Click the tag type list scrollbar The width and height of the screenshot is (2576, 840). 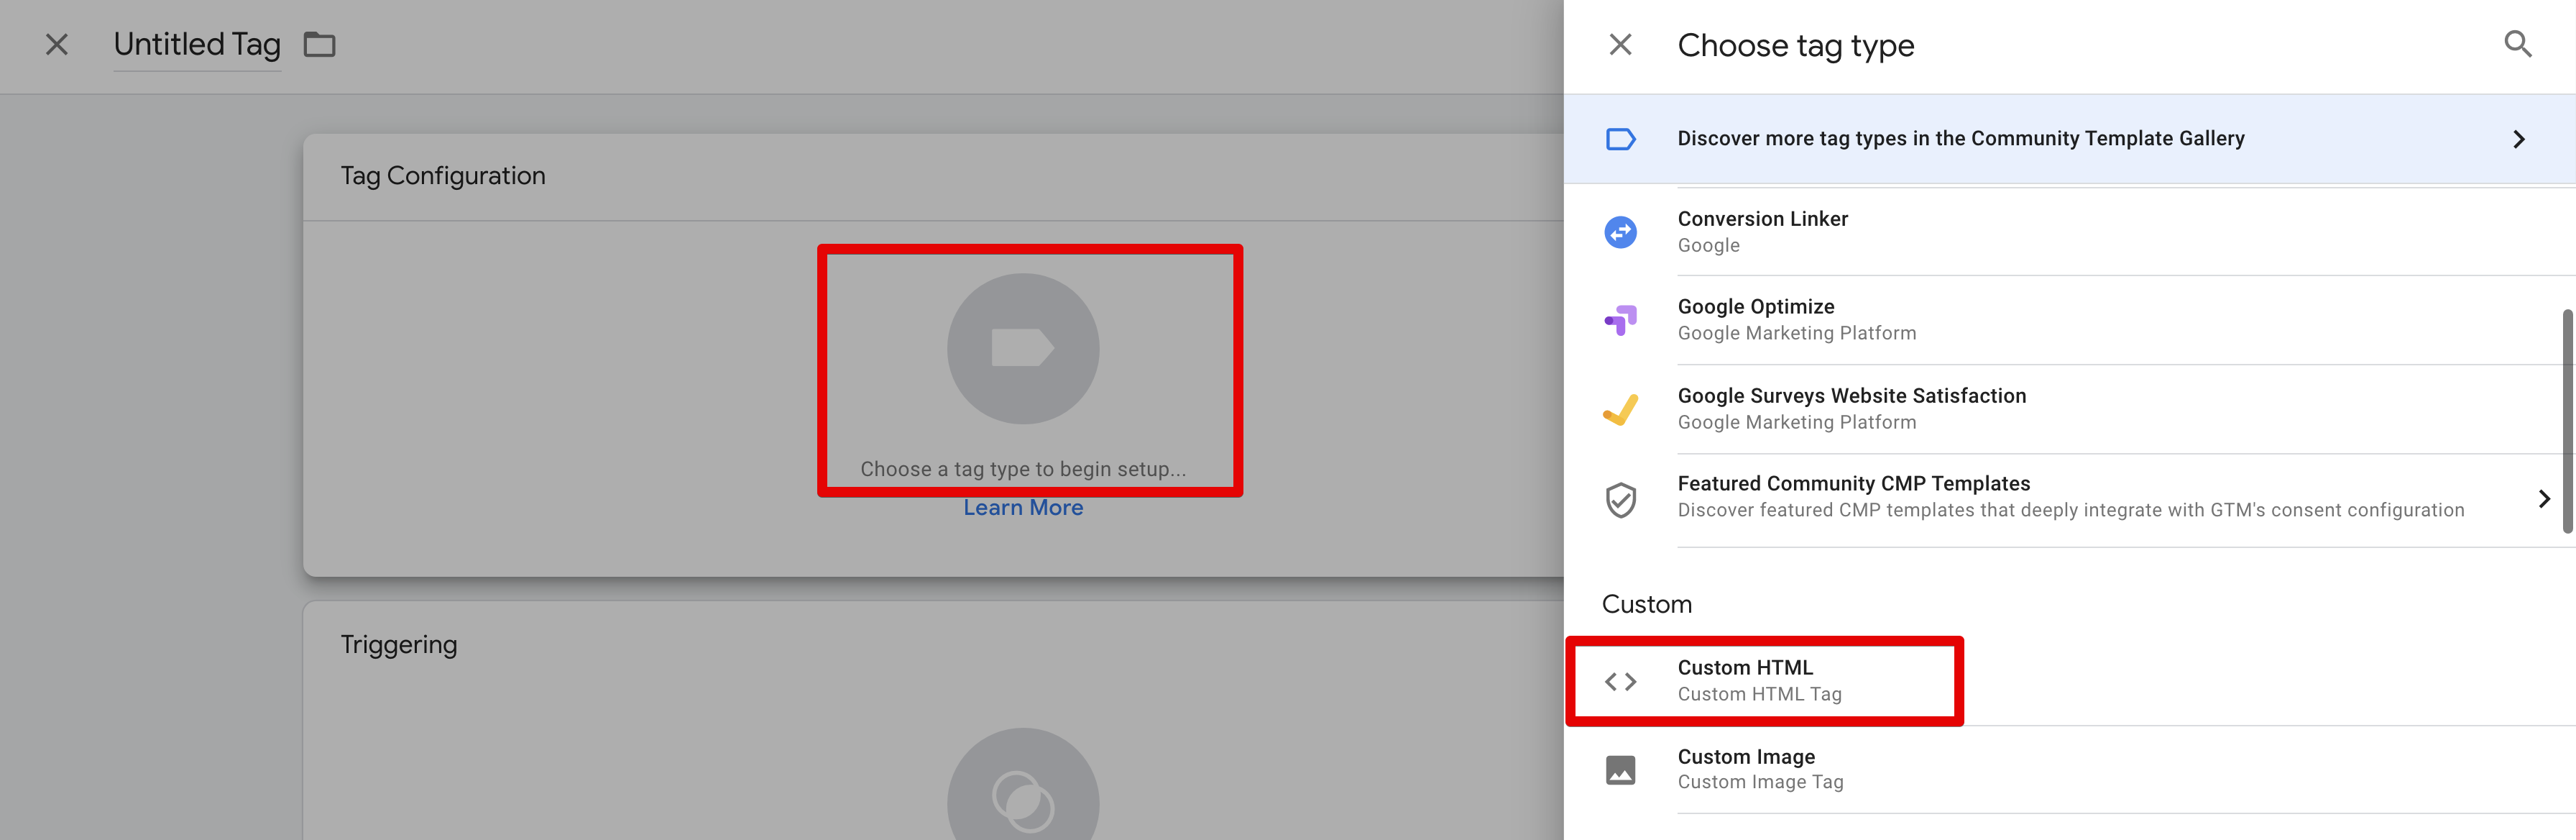tap(2567, 421)
